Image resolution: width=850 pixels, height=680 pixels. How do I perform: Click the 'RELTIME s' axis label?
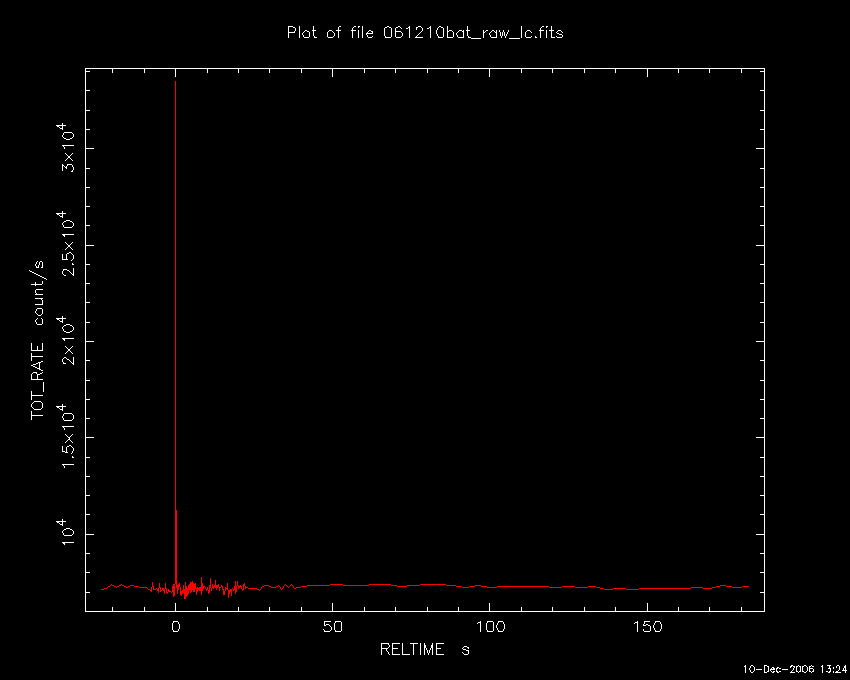coord(424,649)
